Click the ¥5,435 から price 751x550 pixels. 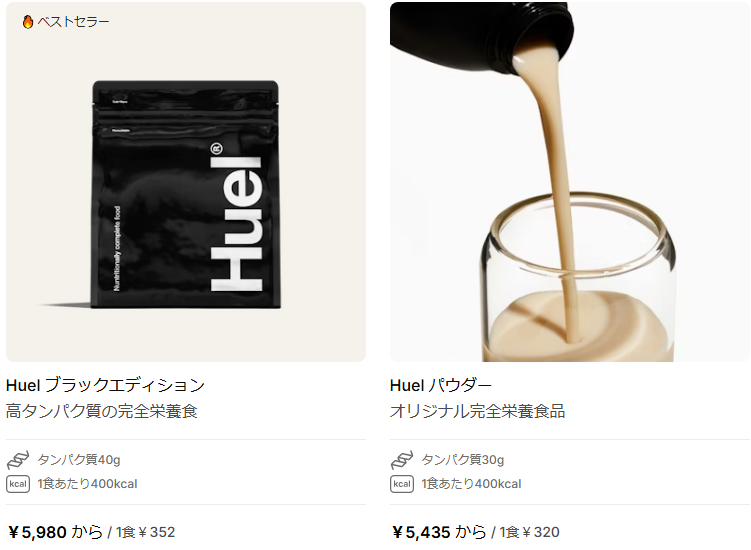pos(439,532)
